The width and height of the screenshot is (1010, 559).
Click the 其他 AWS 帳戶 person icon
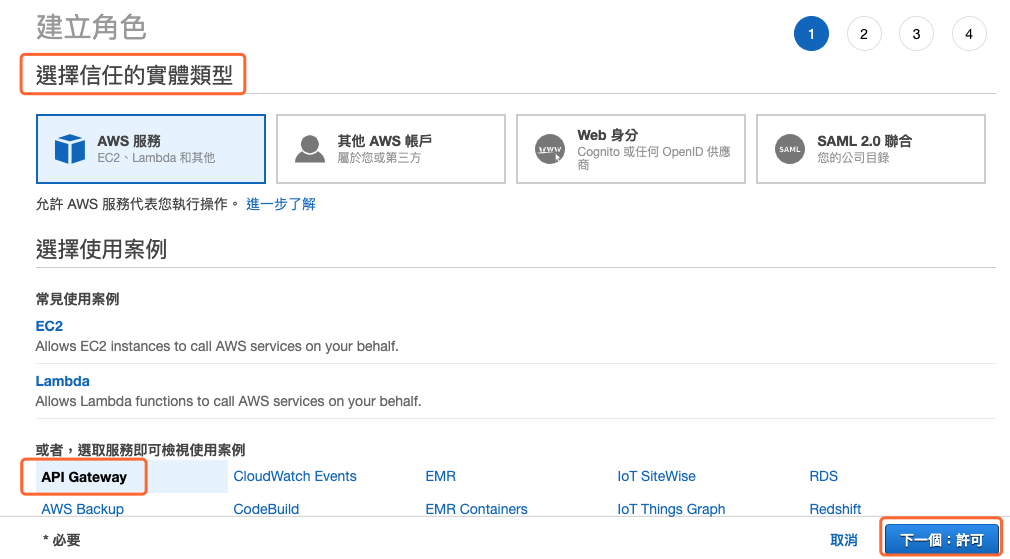pos(310,149)
